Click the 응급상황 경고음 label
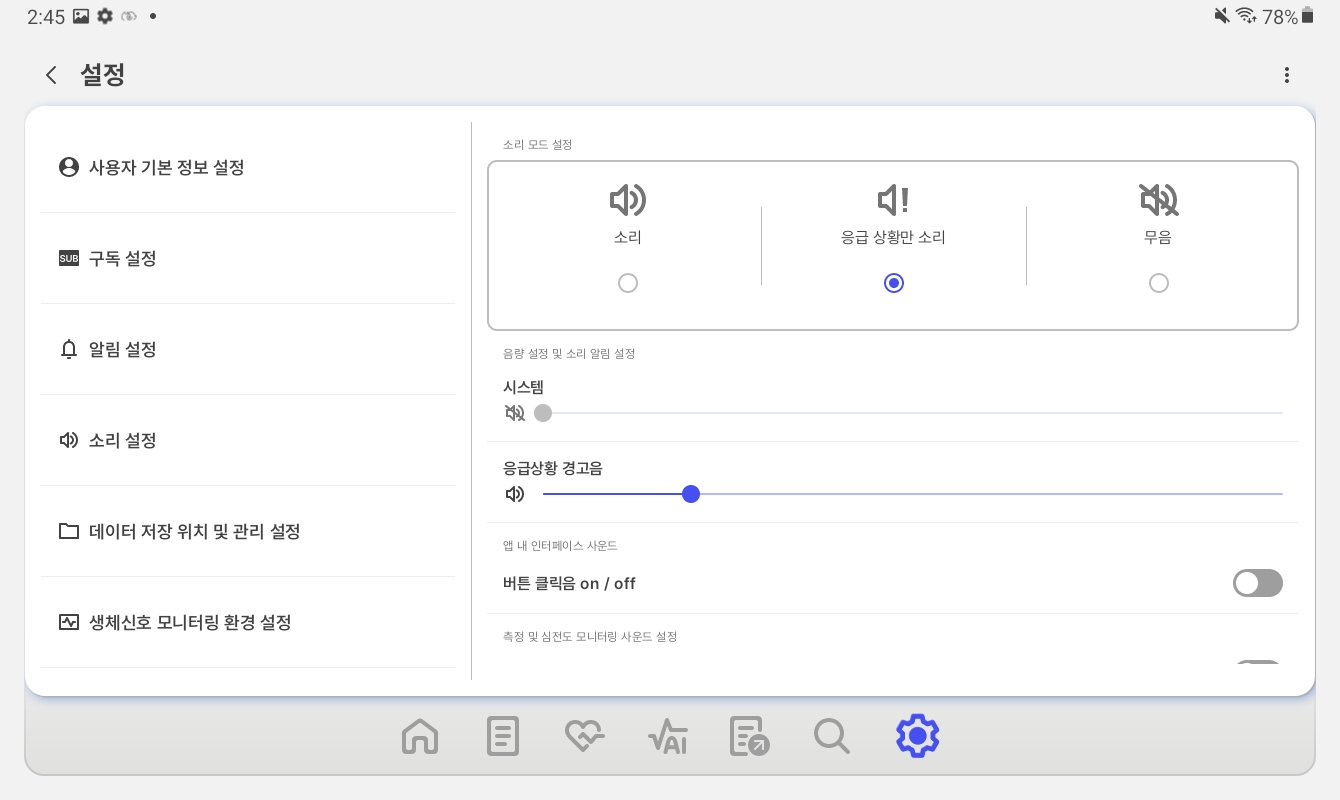Screen dimensions: 1340x800 [553, 467]
